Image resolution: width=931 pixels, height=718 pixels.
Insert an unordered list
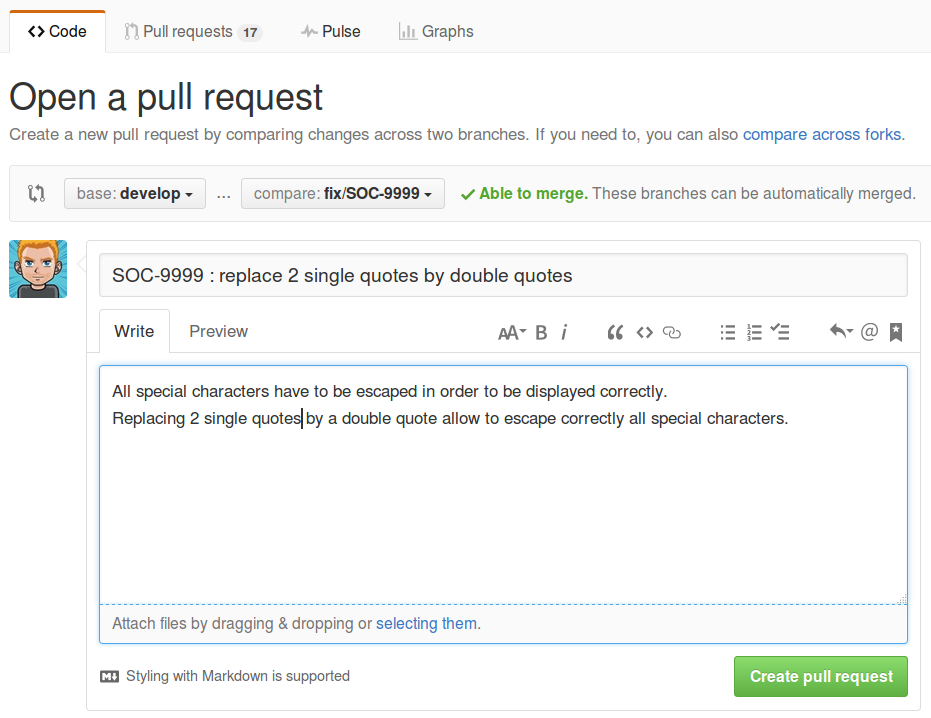tap(728, 332)
